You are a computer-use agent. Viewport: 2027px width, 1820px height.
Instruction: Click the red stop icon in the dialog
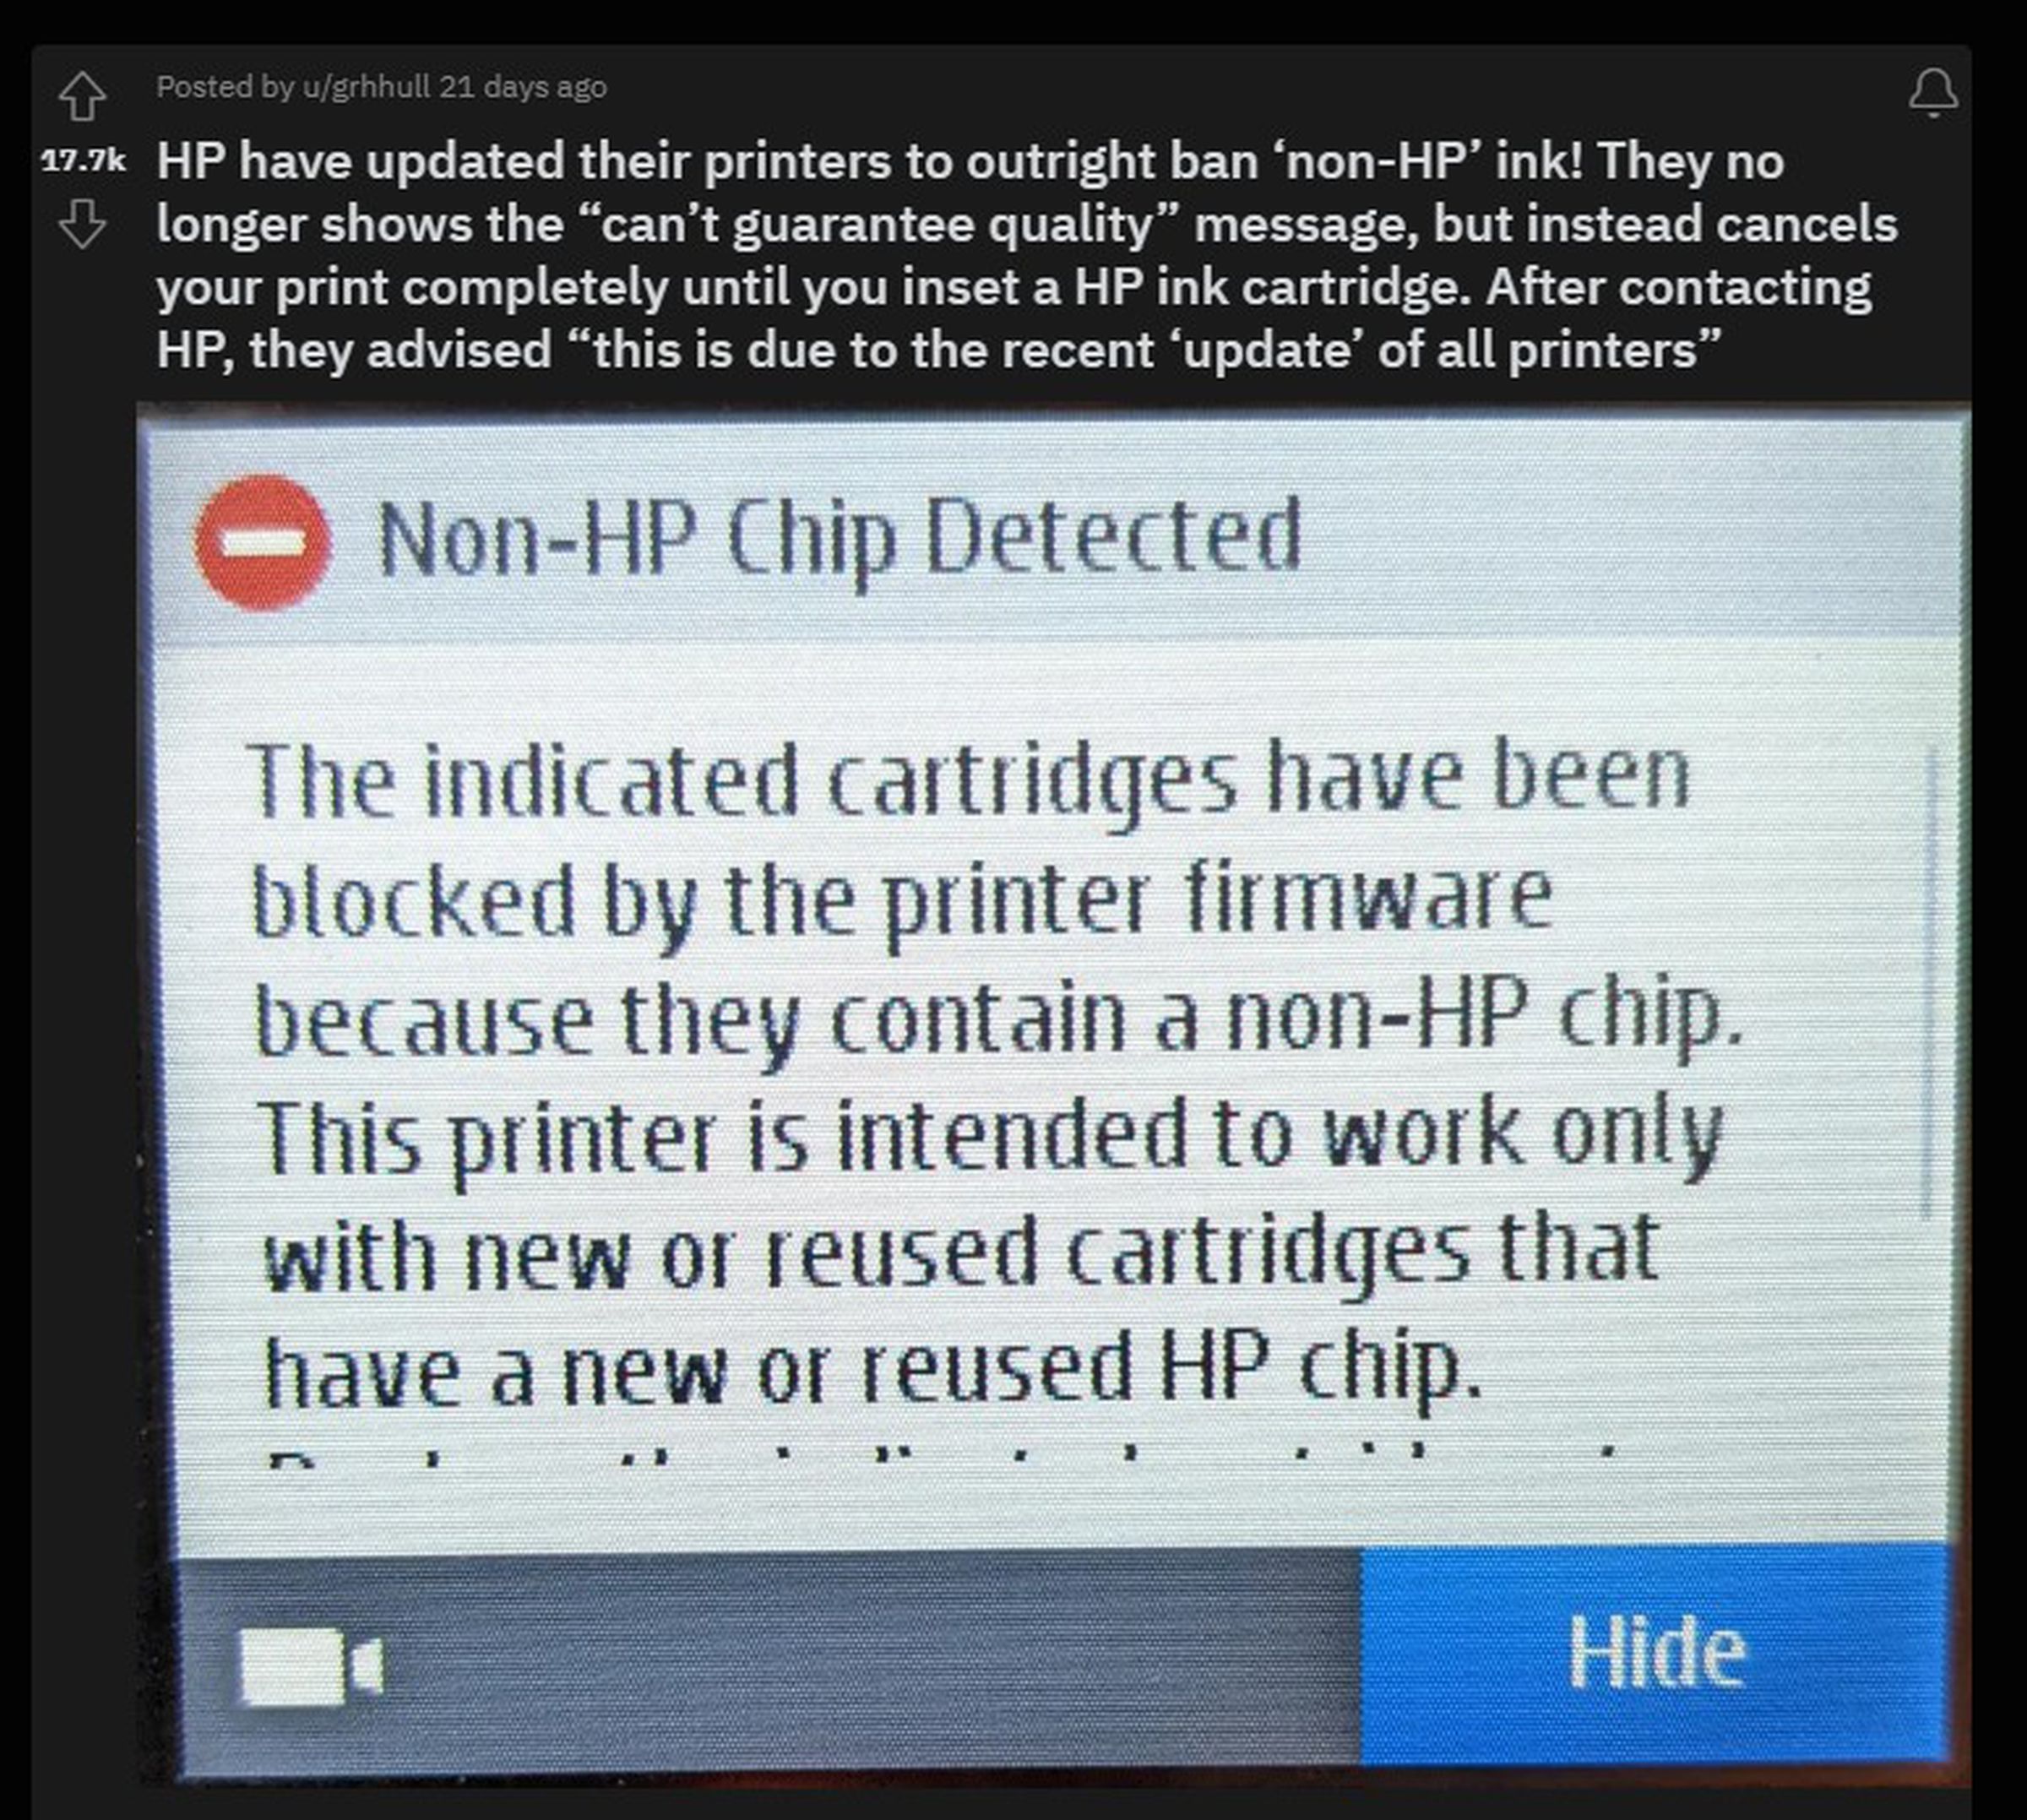[262, 542]
